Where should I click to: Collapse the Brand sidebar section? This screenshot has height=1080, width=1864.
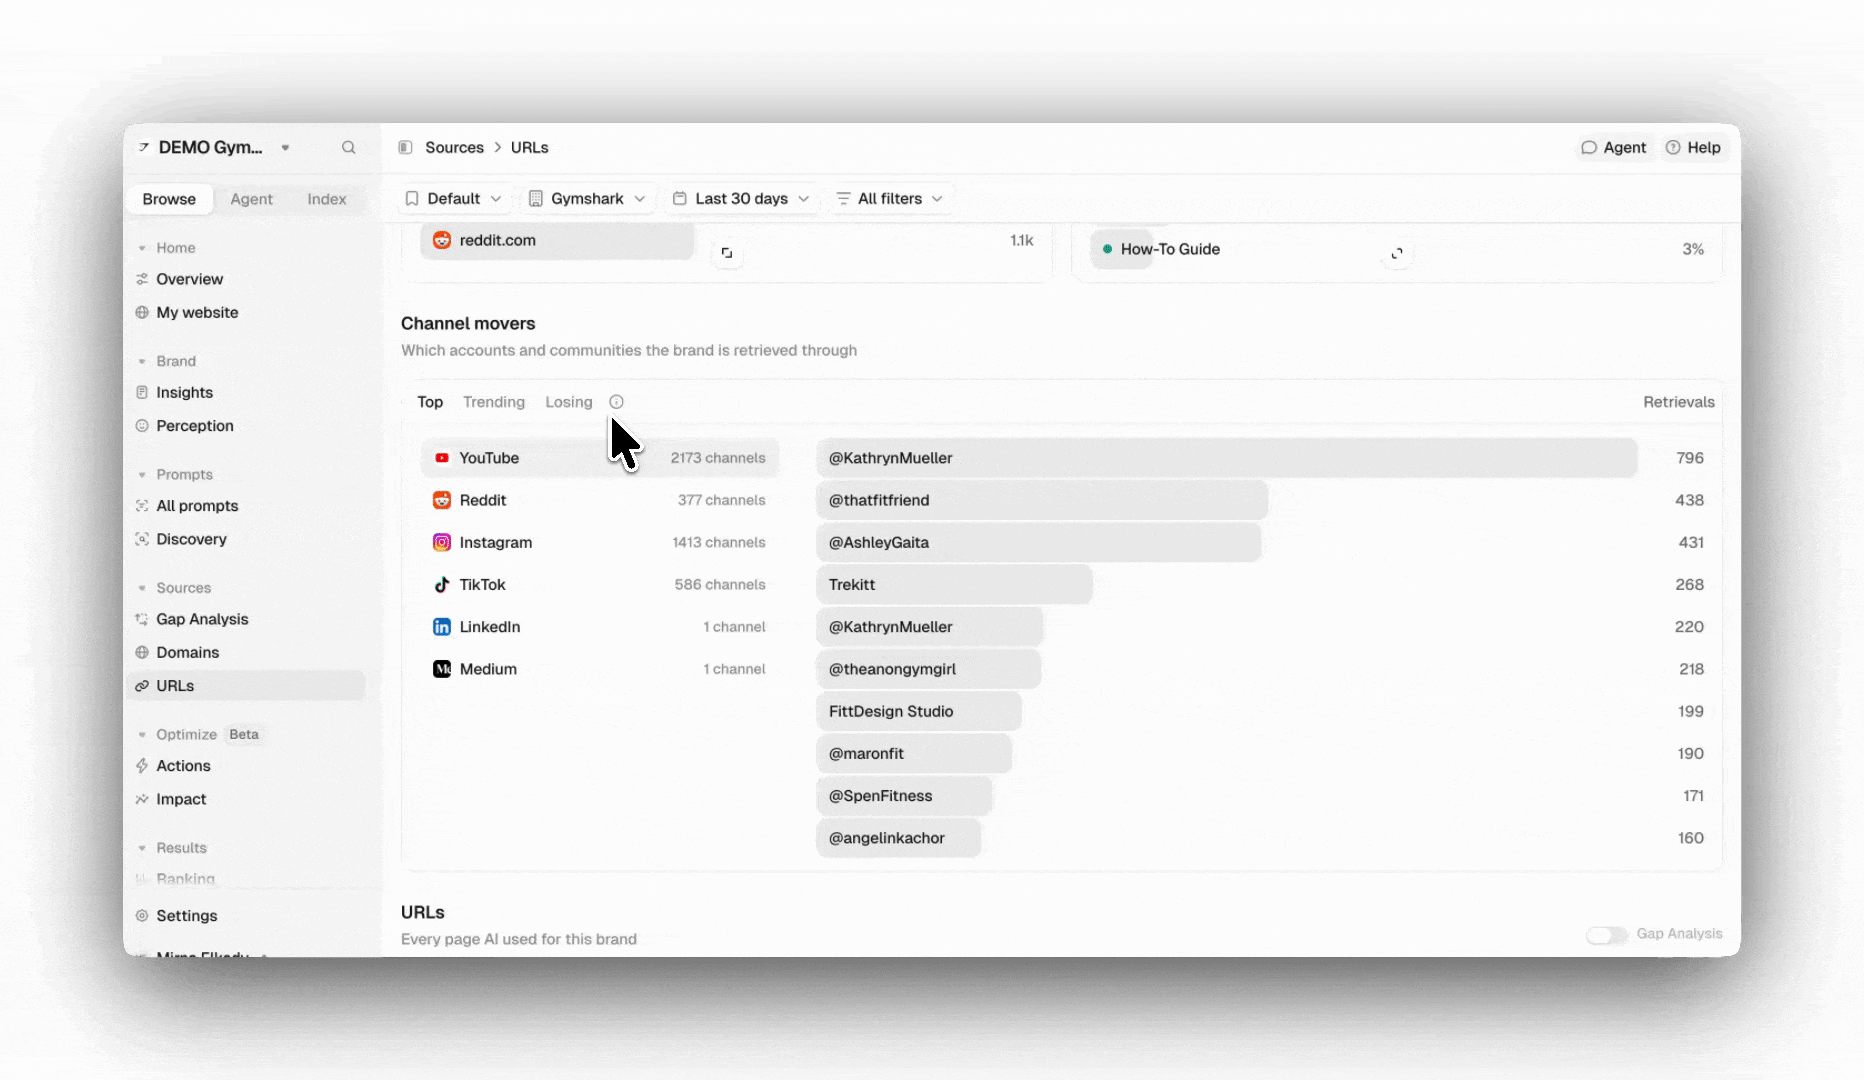[x=142, y=361]
